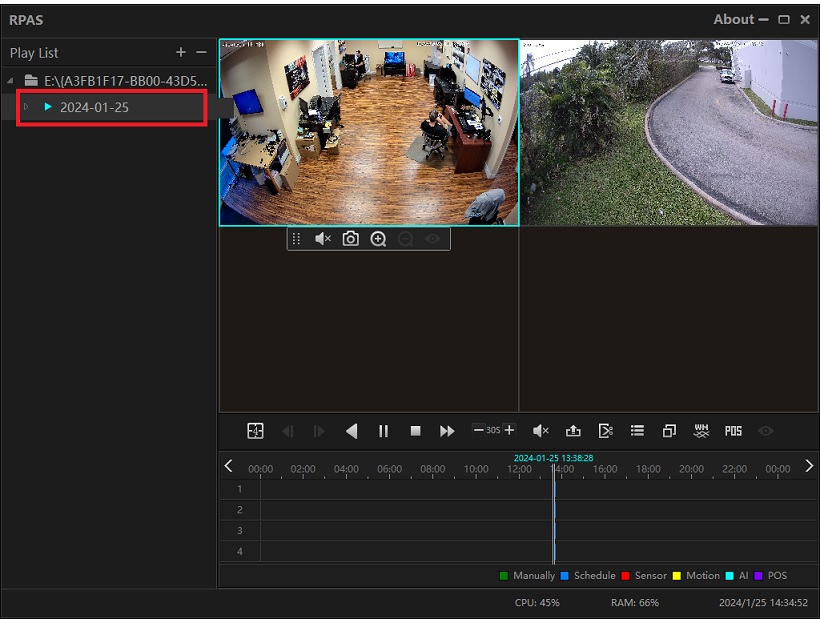Click the green Manually legend swatch

(x=504, y=576)
